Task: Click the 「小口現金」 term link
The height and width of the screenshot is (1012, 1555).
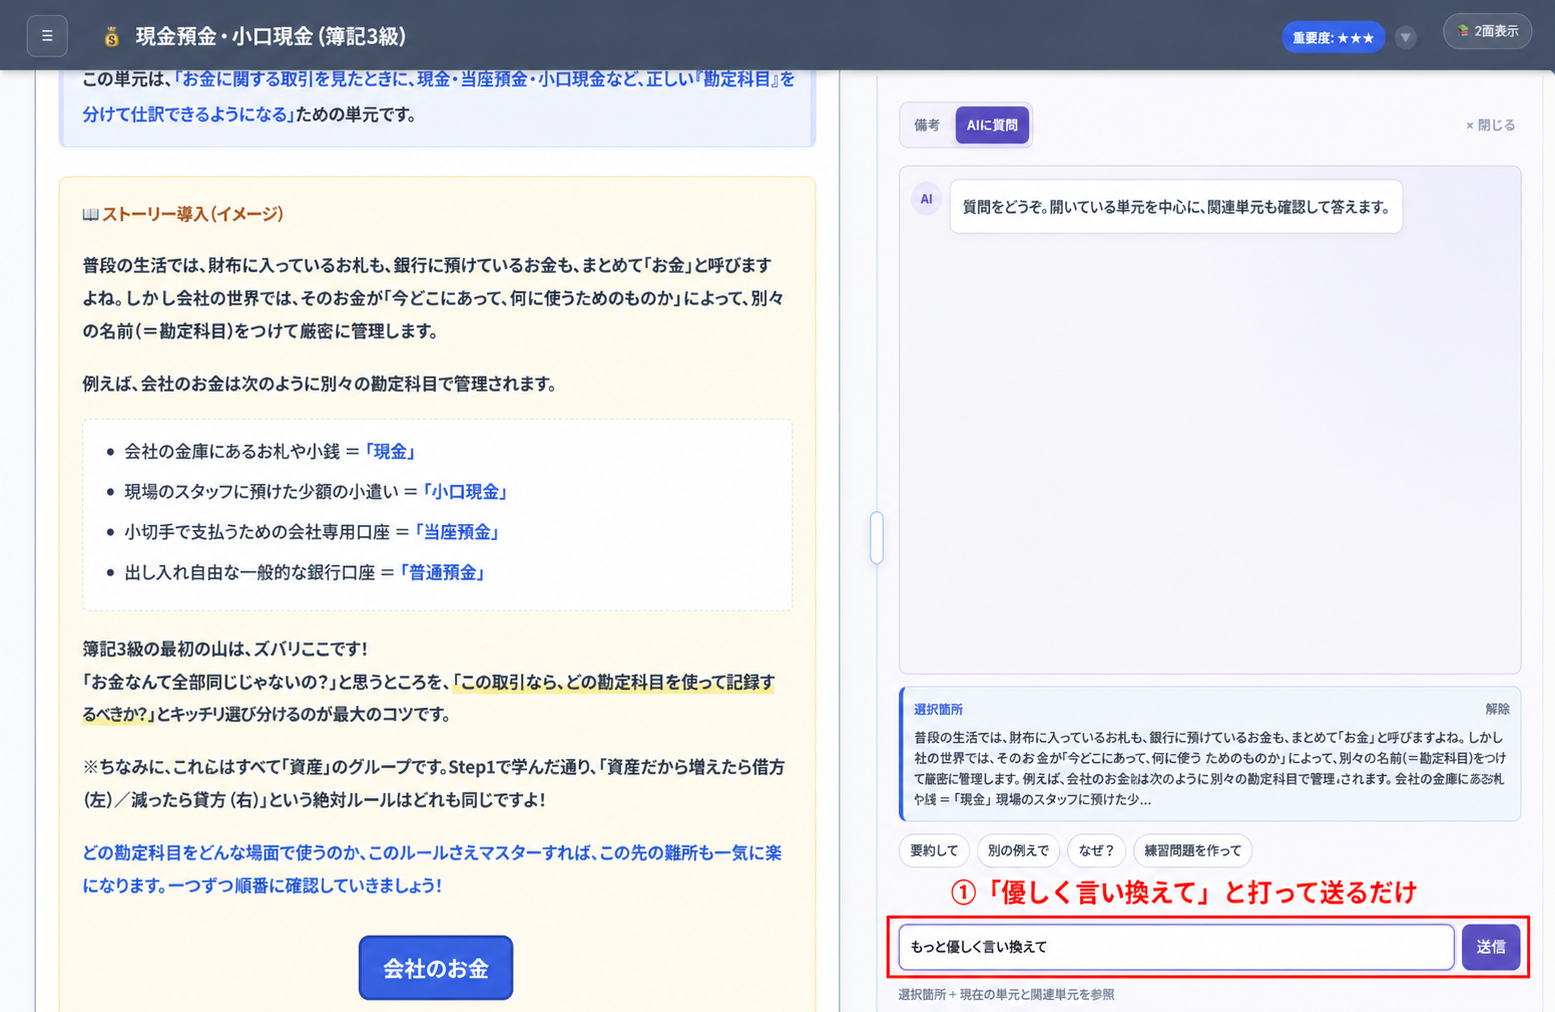Action: [465, 492]
